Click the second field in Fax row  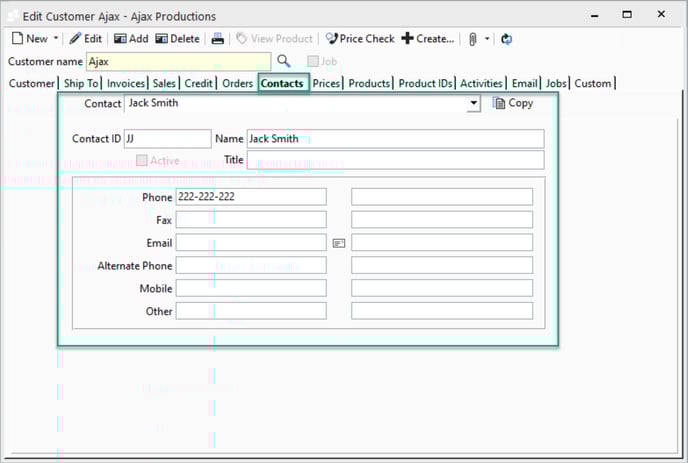pos(442,219)
